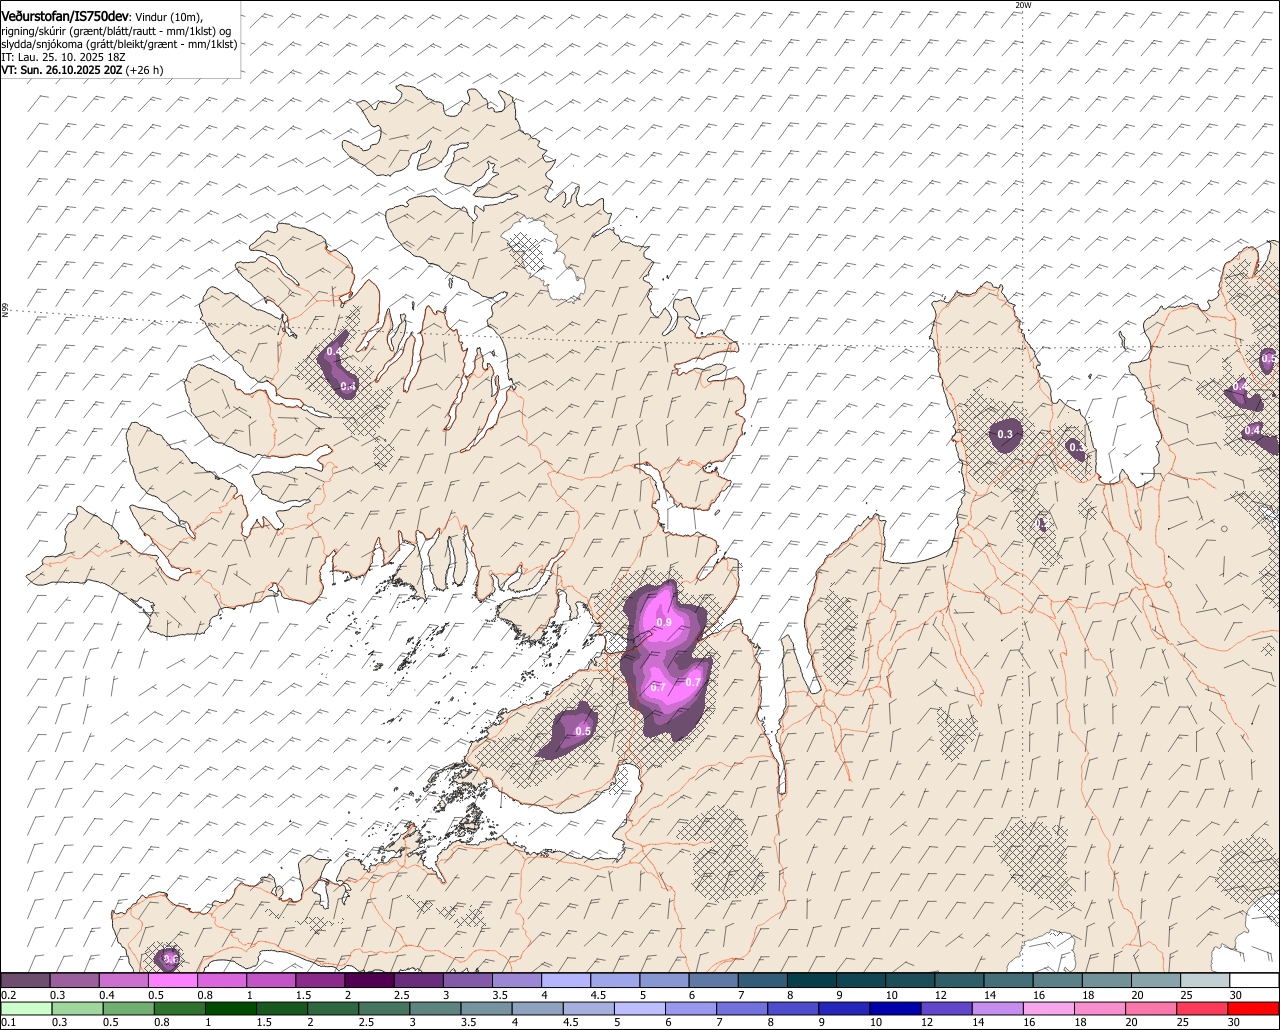Pick the lower legend swatch starting at 14

click(x=998, y=1009)
